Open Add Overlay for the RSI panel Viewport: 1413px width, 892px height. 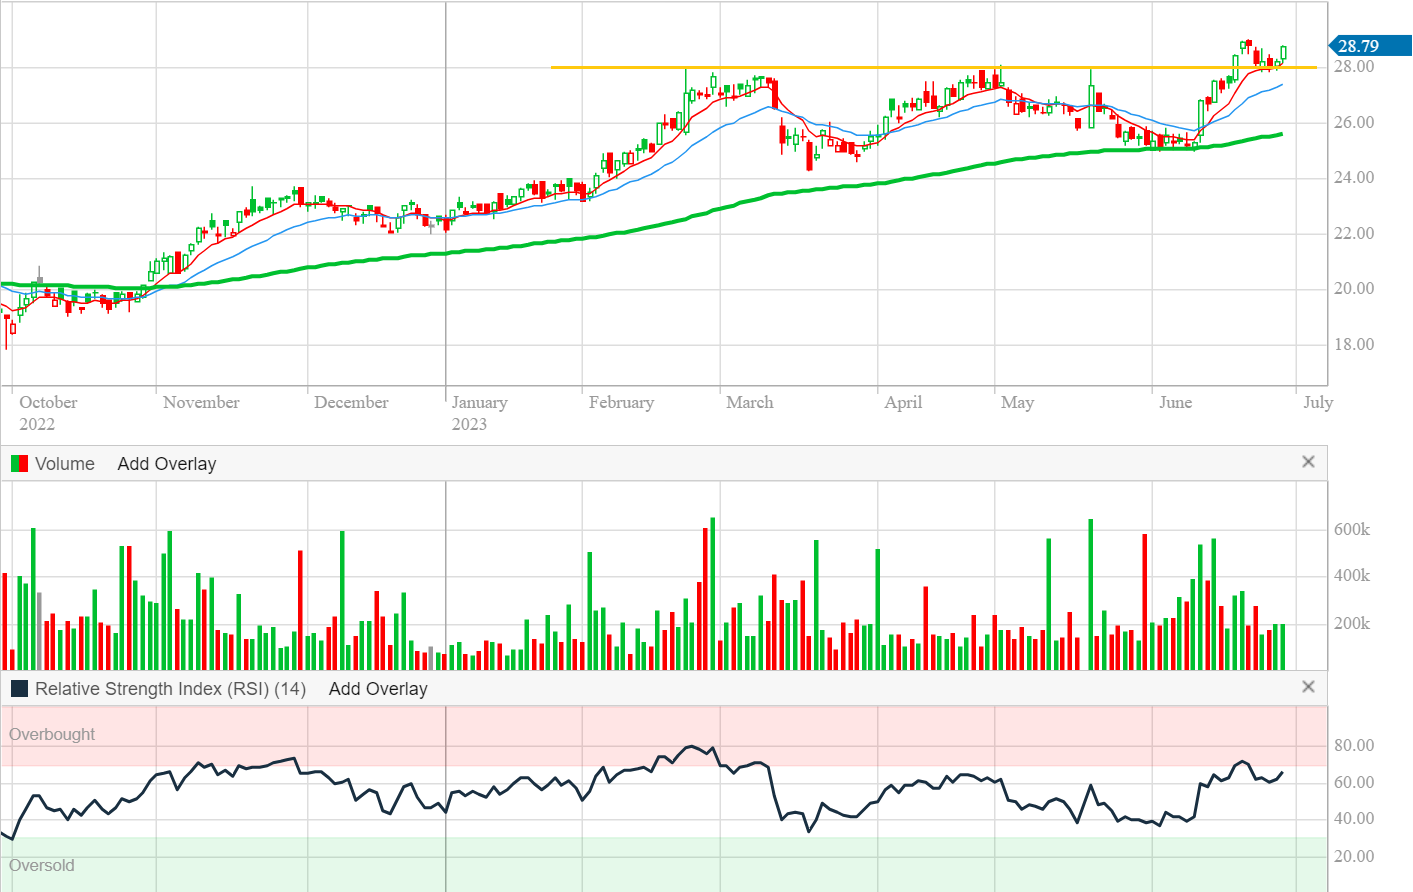click(378, 689)
